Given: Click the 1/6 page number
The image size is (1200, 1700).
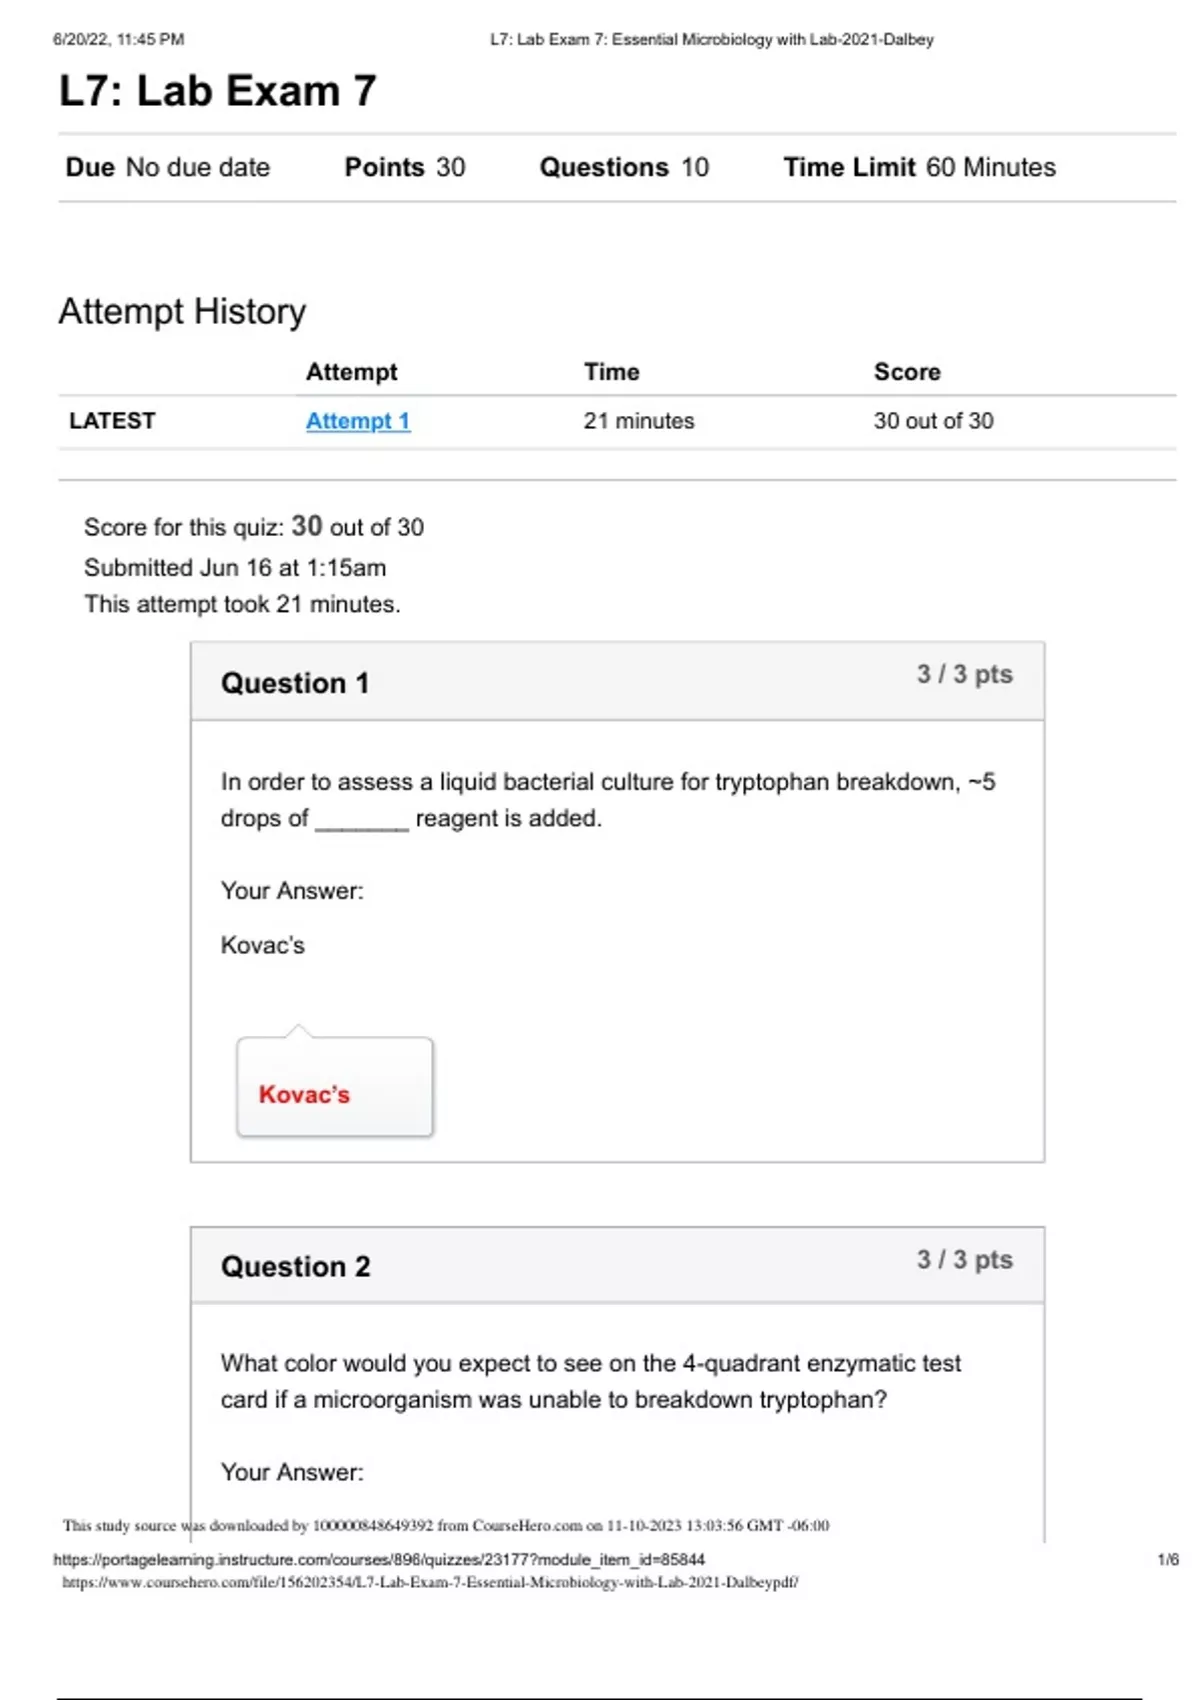Looking at the screenshot, I should (1167, 1559).
